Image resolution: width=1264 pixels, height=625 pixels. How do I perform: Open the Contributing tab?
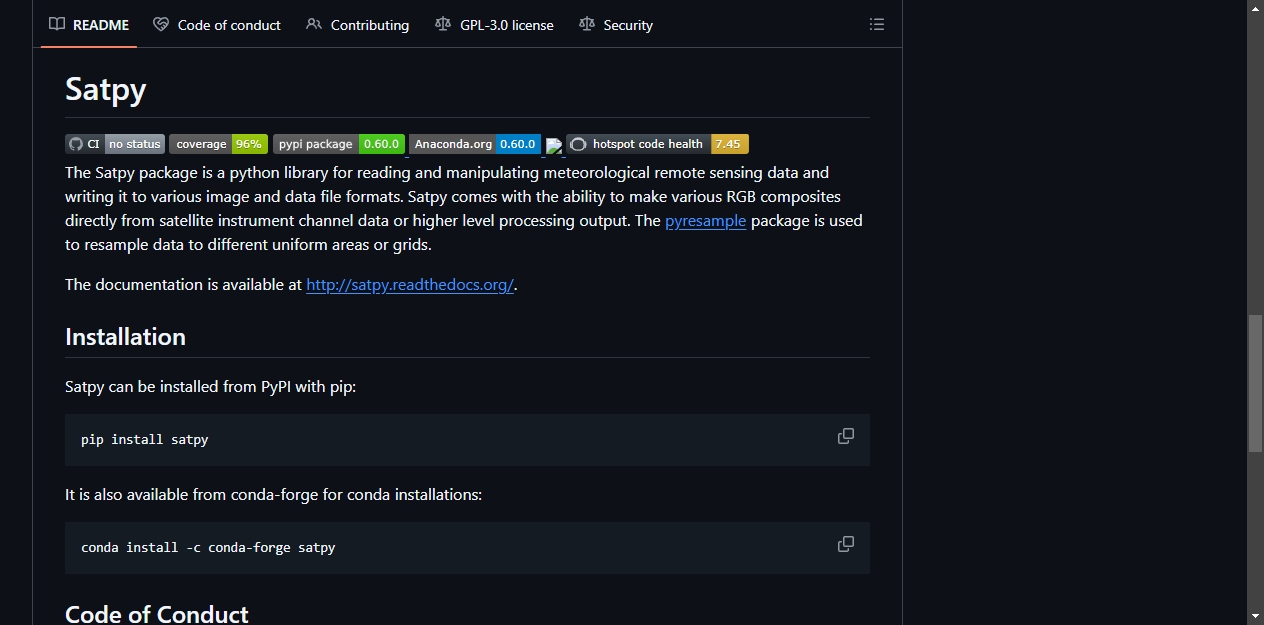click(x=358, y=25)
